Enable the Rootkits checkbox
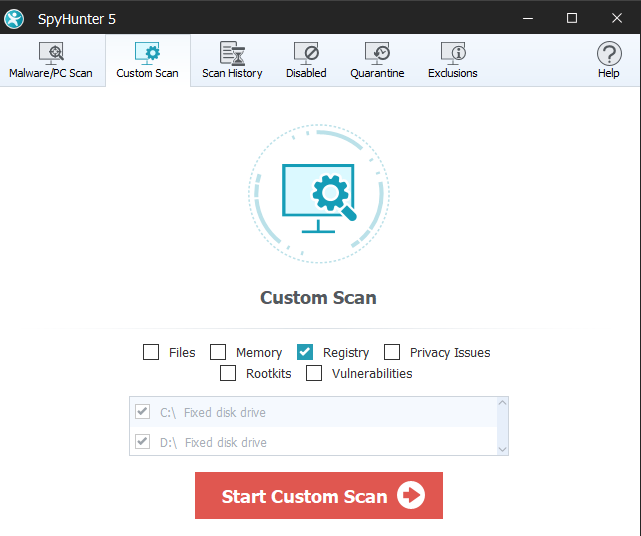Viewport: 641px width, 536px height. [x=228, y=373]
